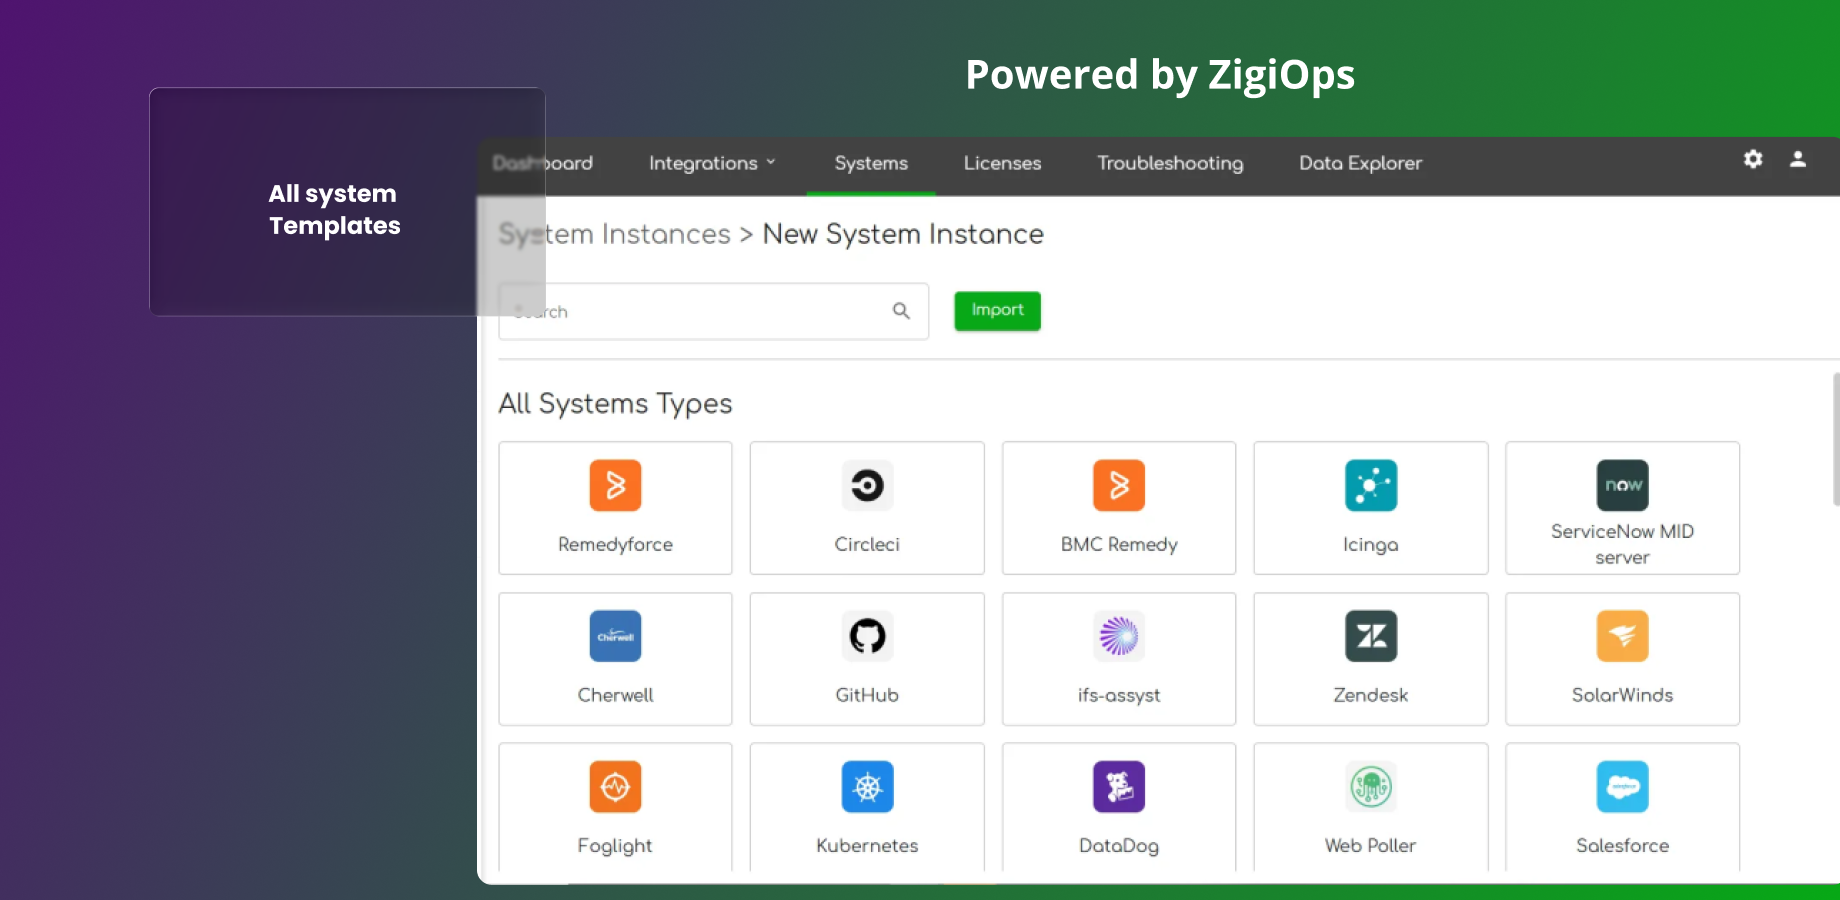This screenshot has height=900, width=1840.
Task: Select the Cherwell system template
Action: pyautogui.click(x=615, y=636)
